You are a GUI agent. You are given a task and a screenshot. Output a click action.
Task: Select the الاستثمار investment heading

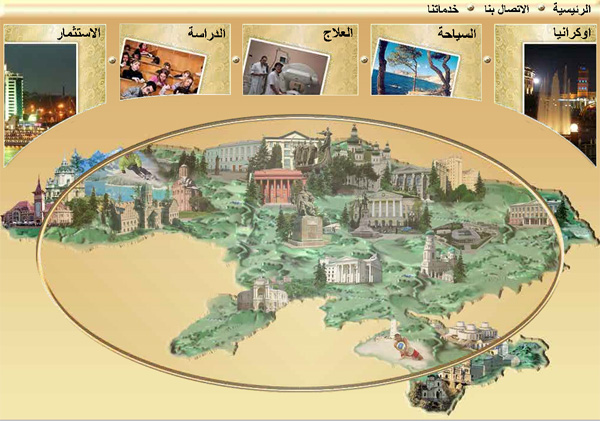78,33
